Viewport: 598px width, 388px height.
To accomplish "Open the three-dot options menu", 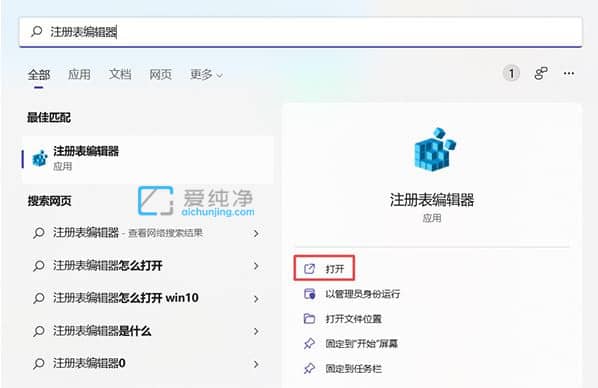I will click(x=569, y=73).
